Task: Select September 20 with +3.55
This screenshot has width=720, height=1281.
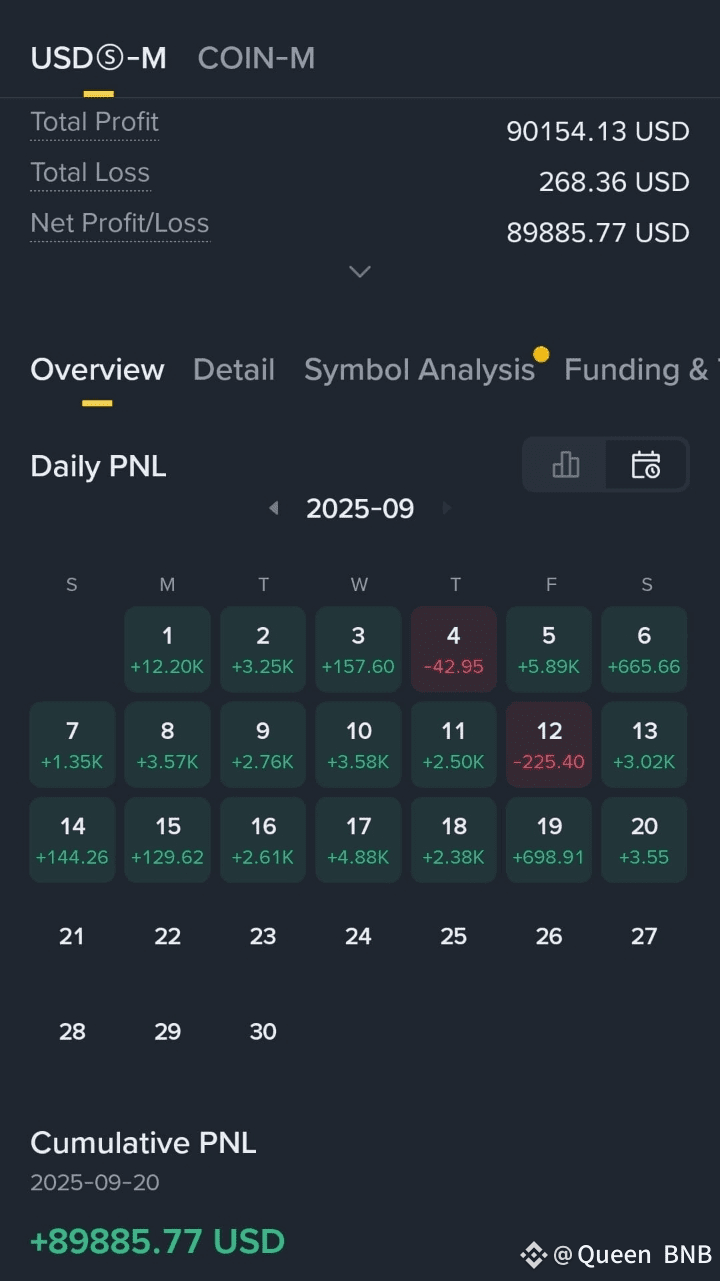Action: point(644,840)
